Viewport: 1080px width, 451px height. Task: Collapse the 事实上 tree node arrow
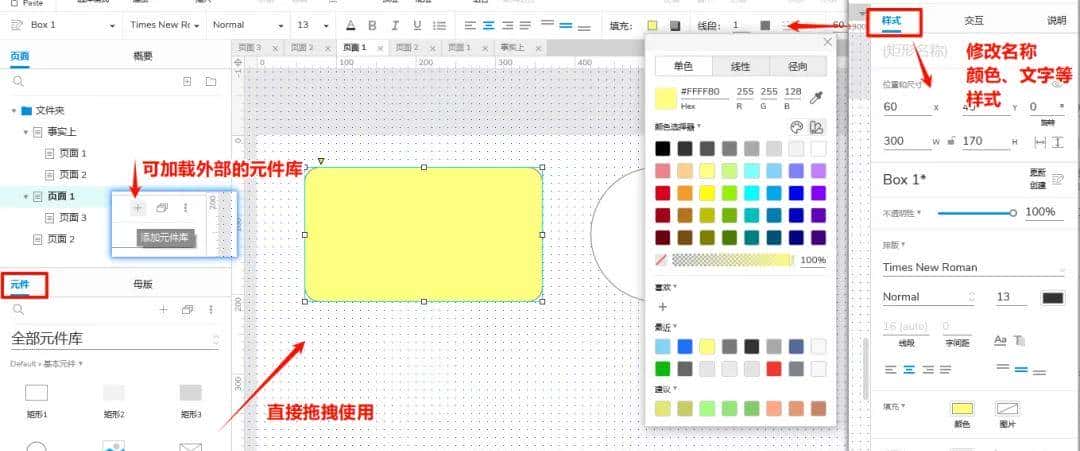26,132
